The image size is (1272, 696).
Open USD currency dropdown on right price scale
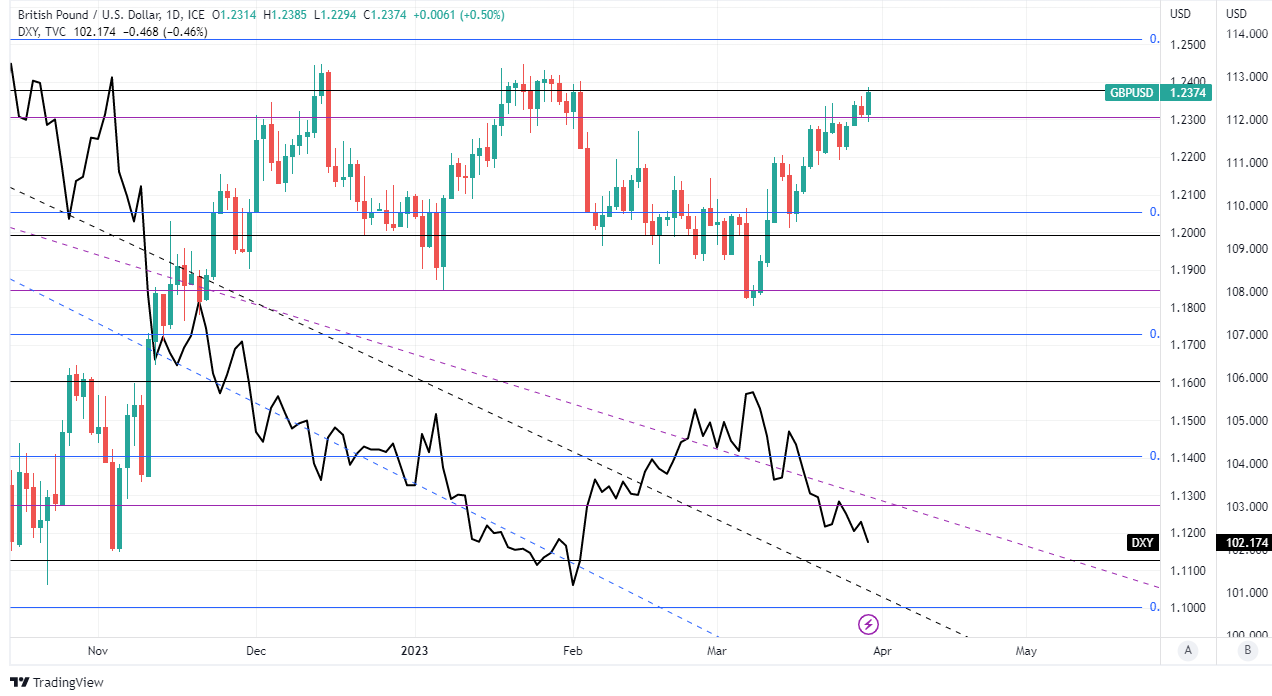(1237, 14)
